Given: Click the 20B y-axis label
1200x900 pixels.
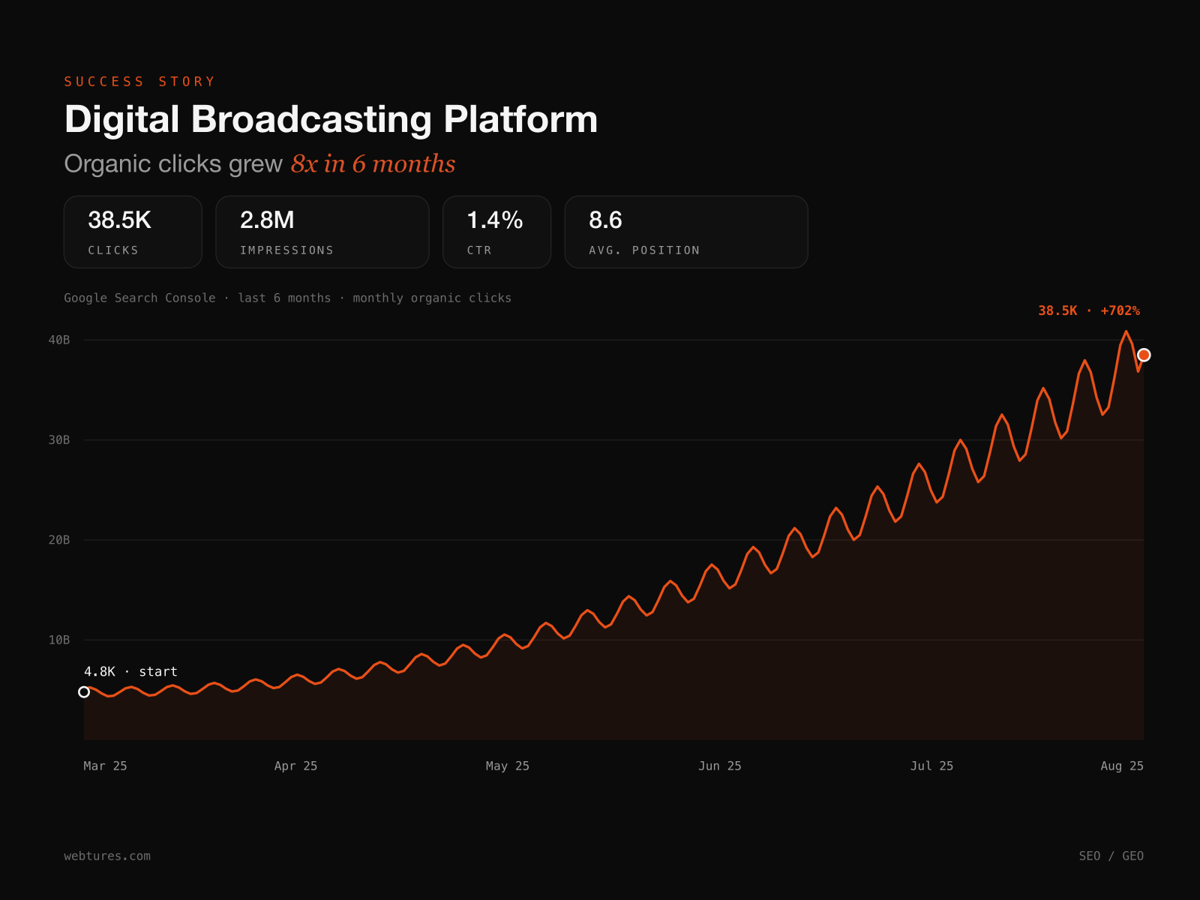Looking at the screenshot, I should pos(59,540).
